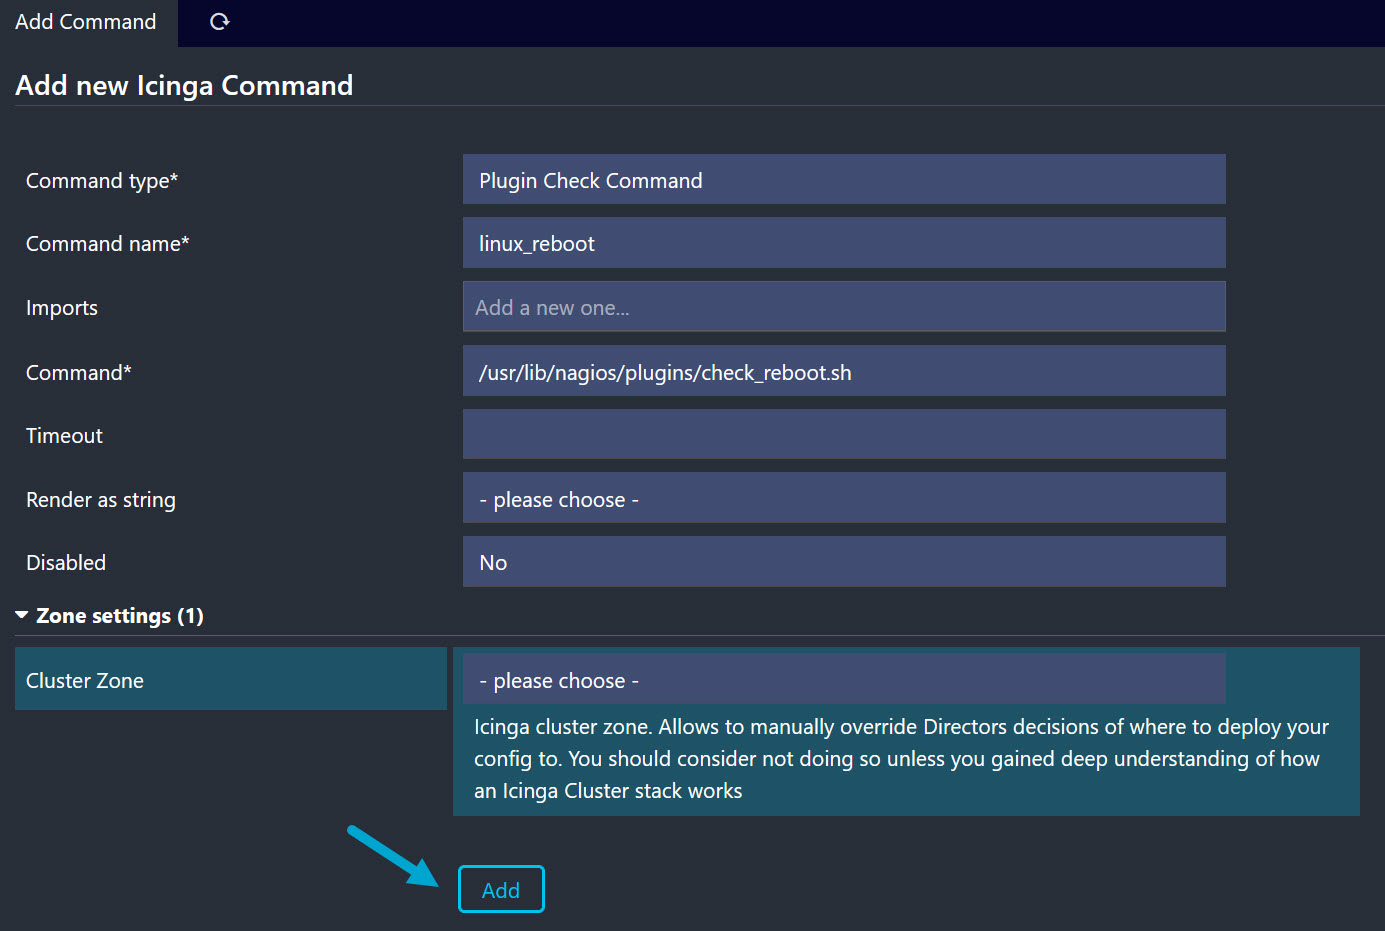Click the 'Command*' field label
Screen dimensions: 1385x931
[x=78, y=373]
